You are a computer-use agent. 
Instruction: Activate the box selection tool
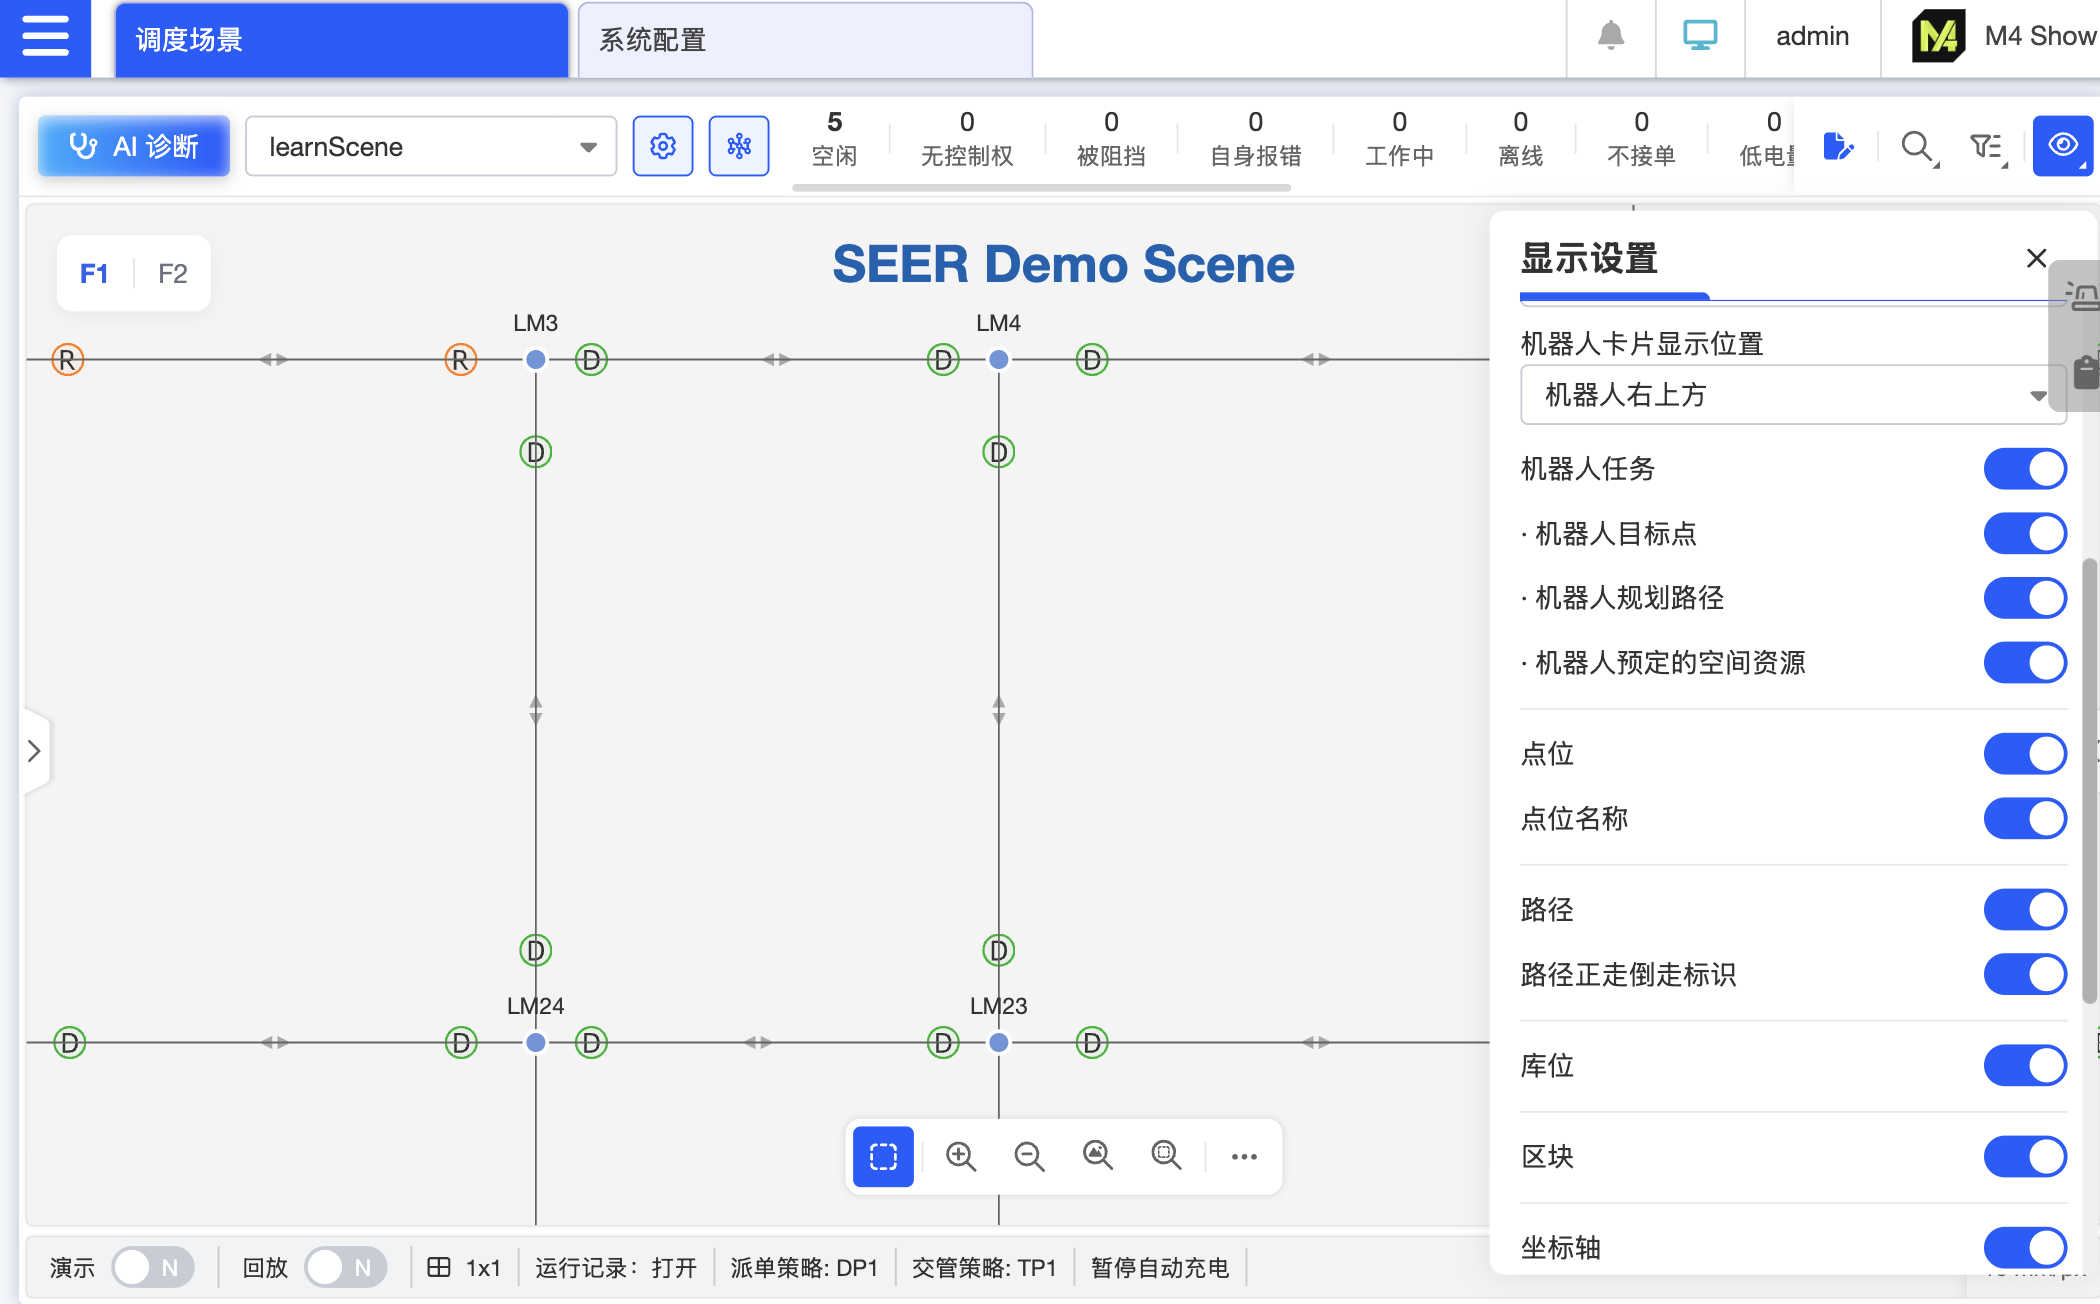click(x=883, y=1156)
